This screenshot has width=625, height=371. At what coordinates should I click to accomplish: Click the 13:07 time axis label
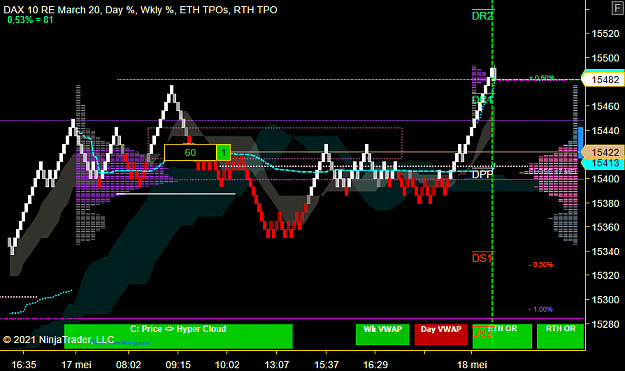277,365
